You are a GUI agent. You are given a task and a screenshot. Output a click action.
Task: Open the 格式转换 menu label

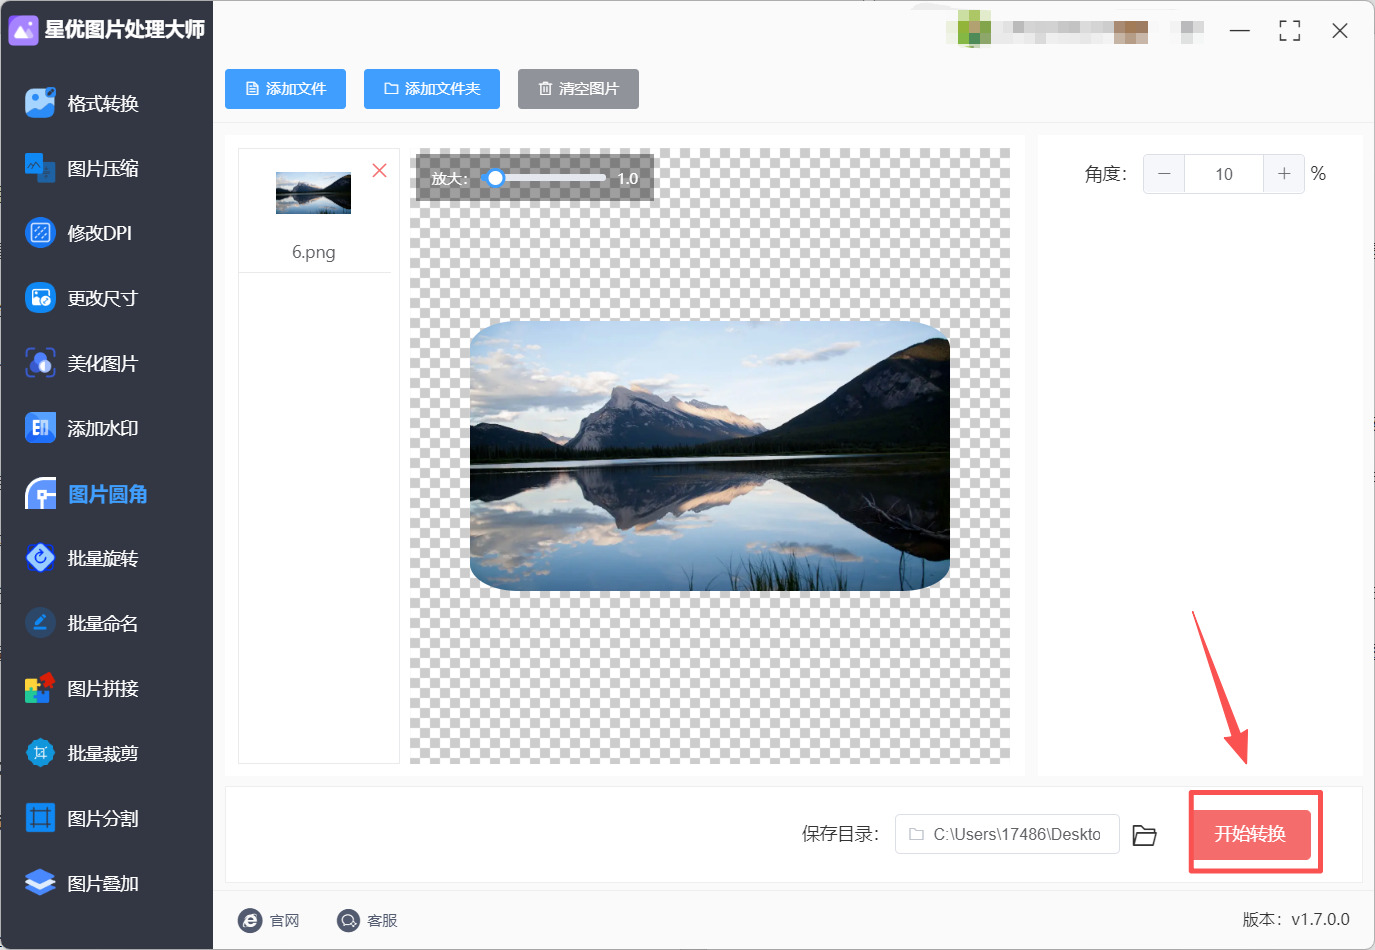pyautogui.click(x=103, y=103)
